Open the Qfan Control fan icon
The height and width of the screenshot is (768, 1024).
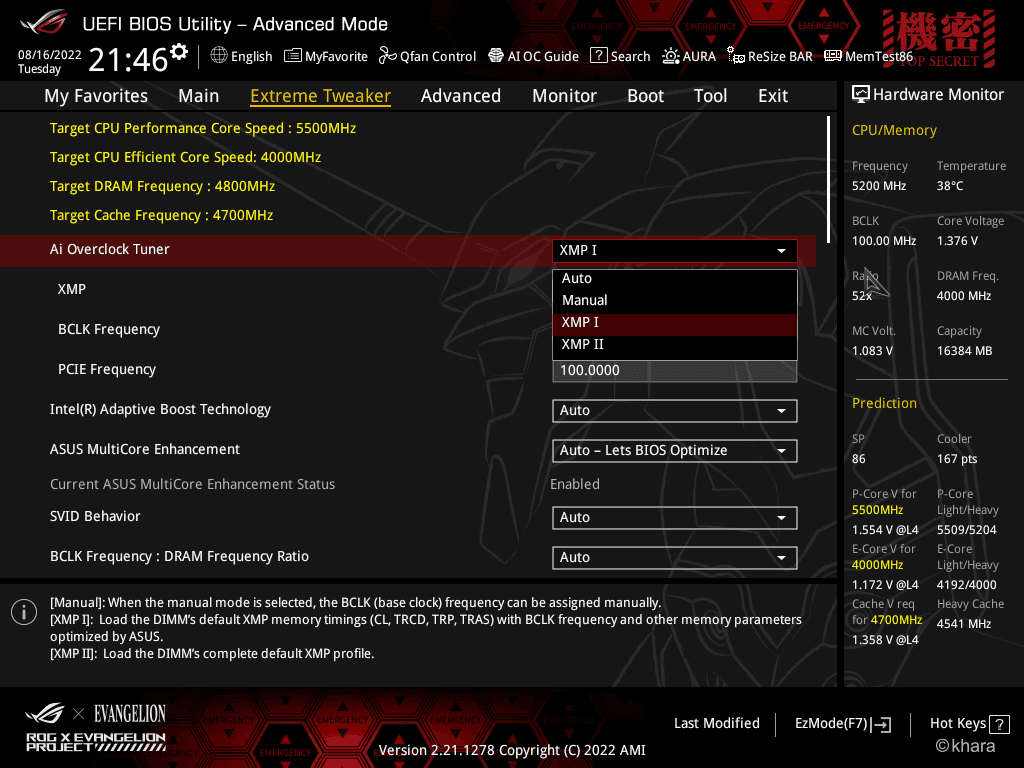click(x=387, y=56)
